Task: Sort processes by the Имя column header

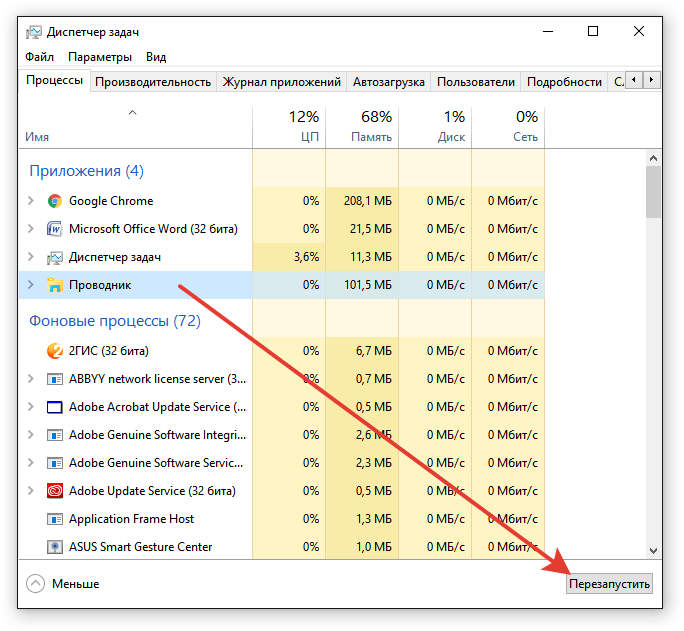Action: point(136,127)
